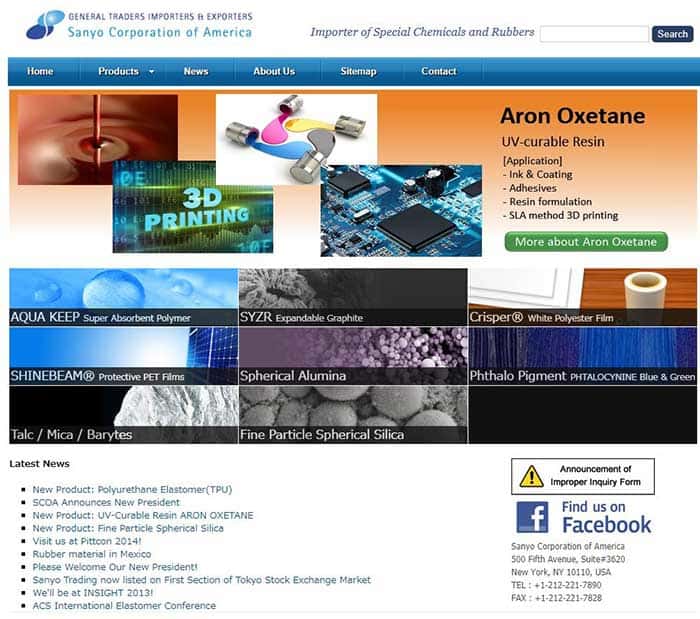Click Find us on Facebook text
The image size is (700, 619).
(x=606, y=517)
